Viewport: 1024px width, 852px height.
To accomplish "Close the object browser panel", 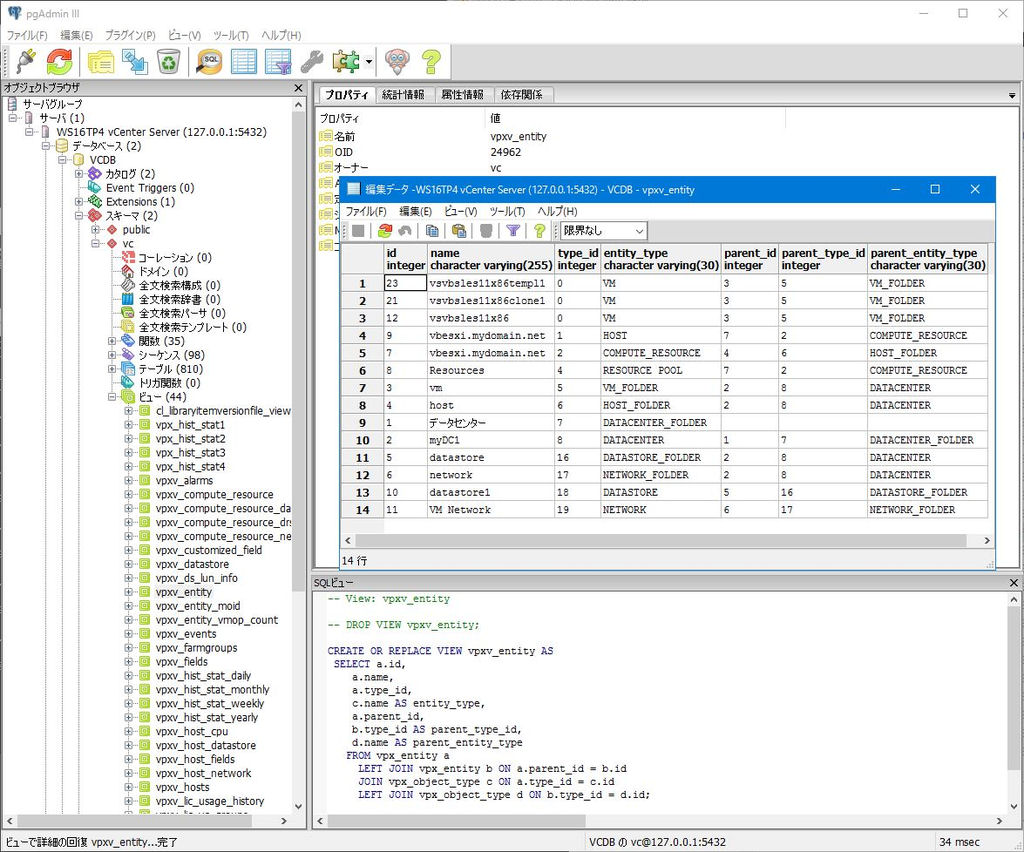I will pos(298,87).
